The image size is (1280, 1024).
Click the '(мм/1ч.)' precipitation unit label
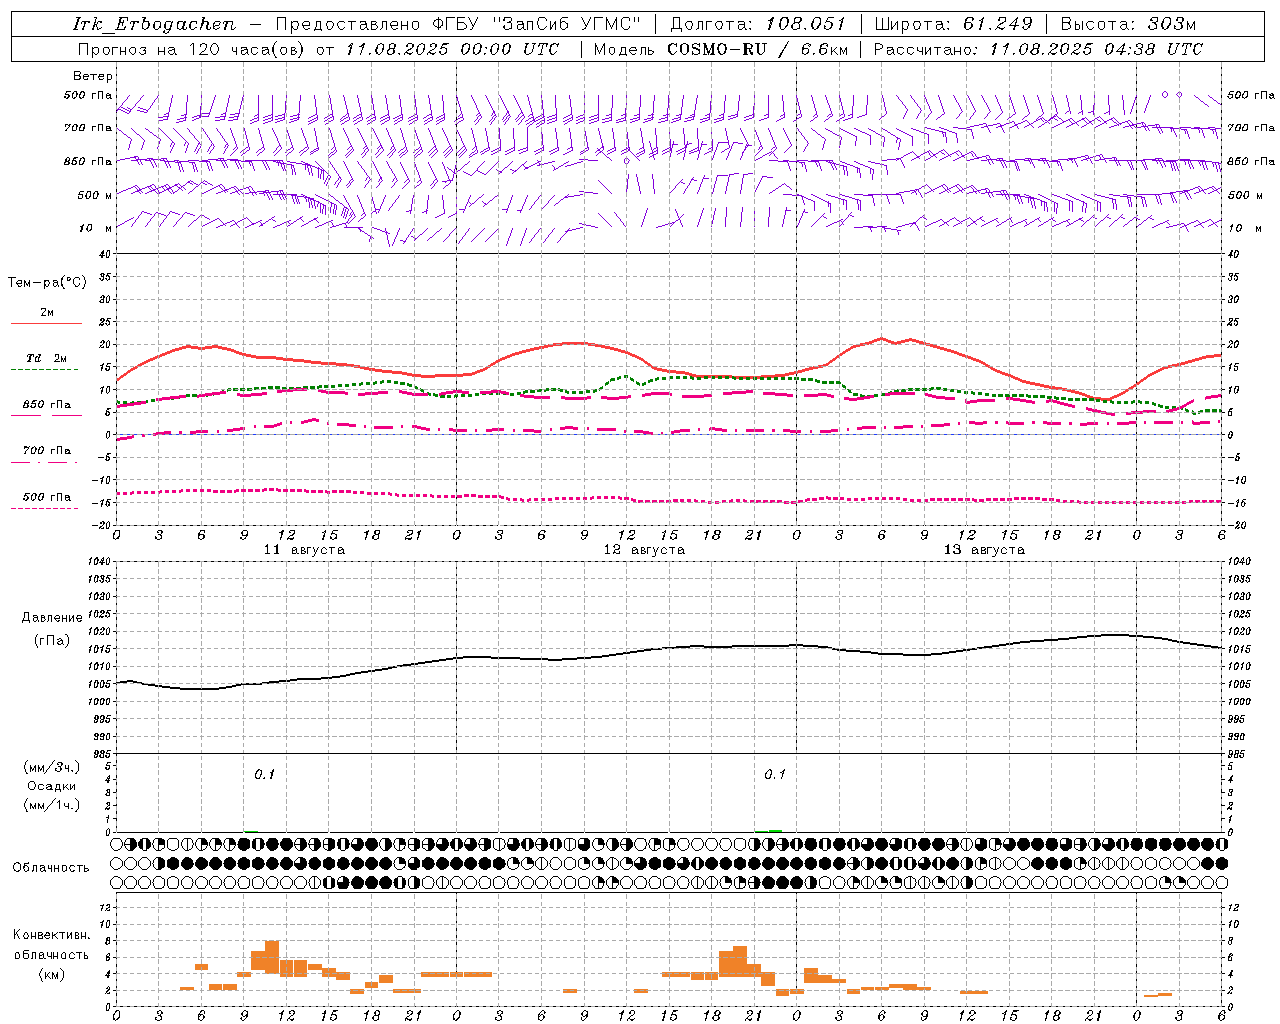click(x=52, y=805)
